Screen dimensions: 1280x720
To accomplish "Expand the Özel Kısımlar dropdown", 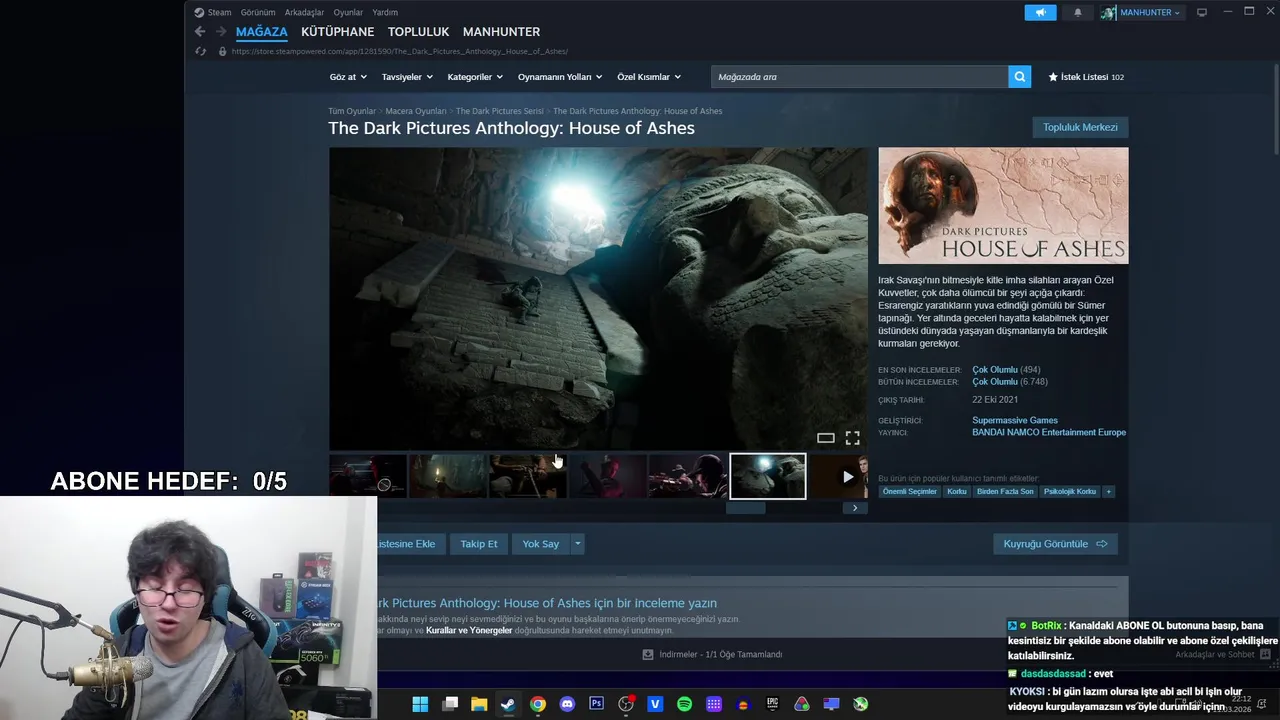I will pyautogui.click(x=649, y=77).
